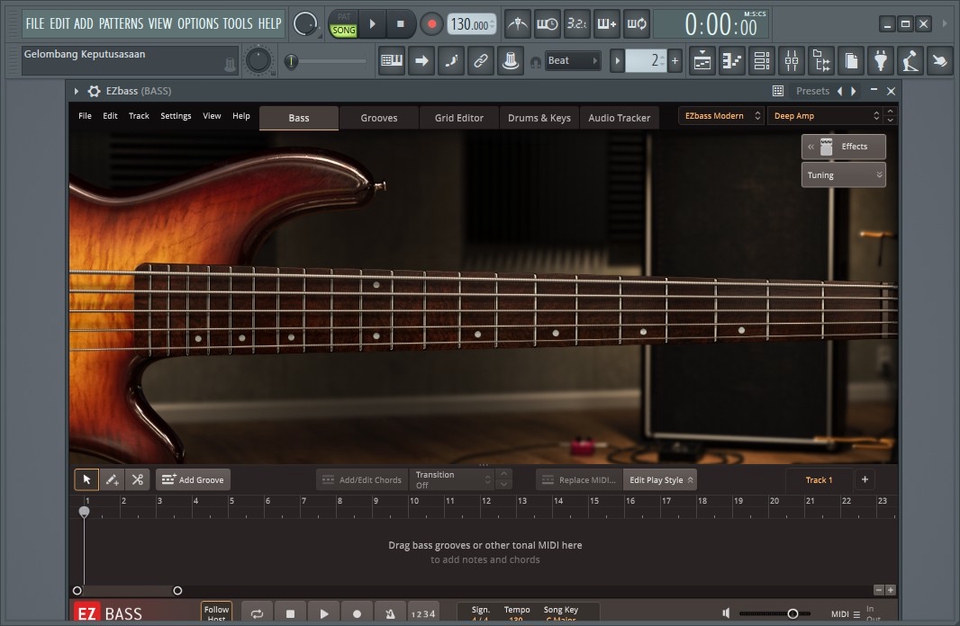Image resolution: width=960 pixels, height=626 pixels.
Task: Select the pencil edit tool in EZbass toolbar
Action: [x=111, y=479]
